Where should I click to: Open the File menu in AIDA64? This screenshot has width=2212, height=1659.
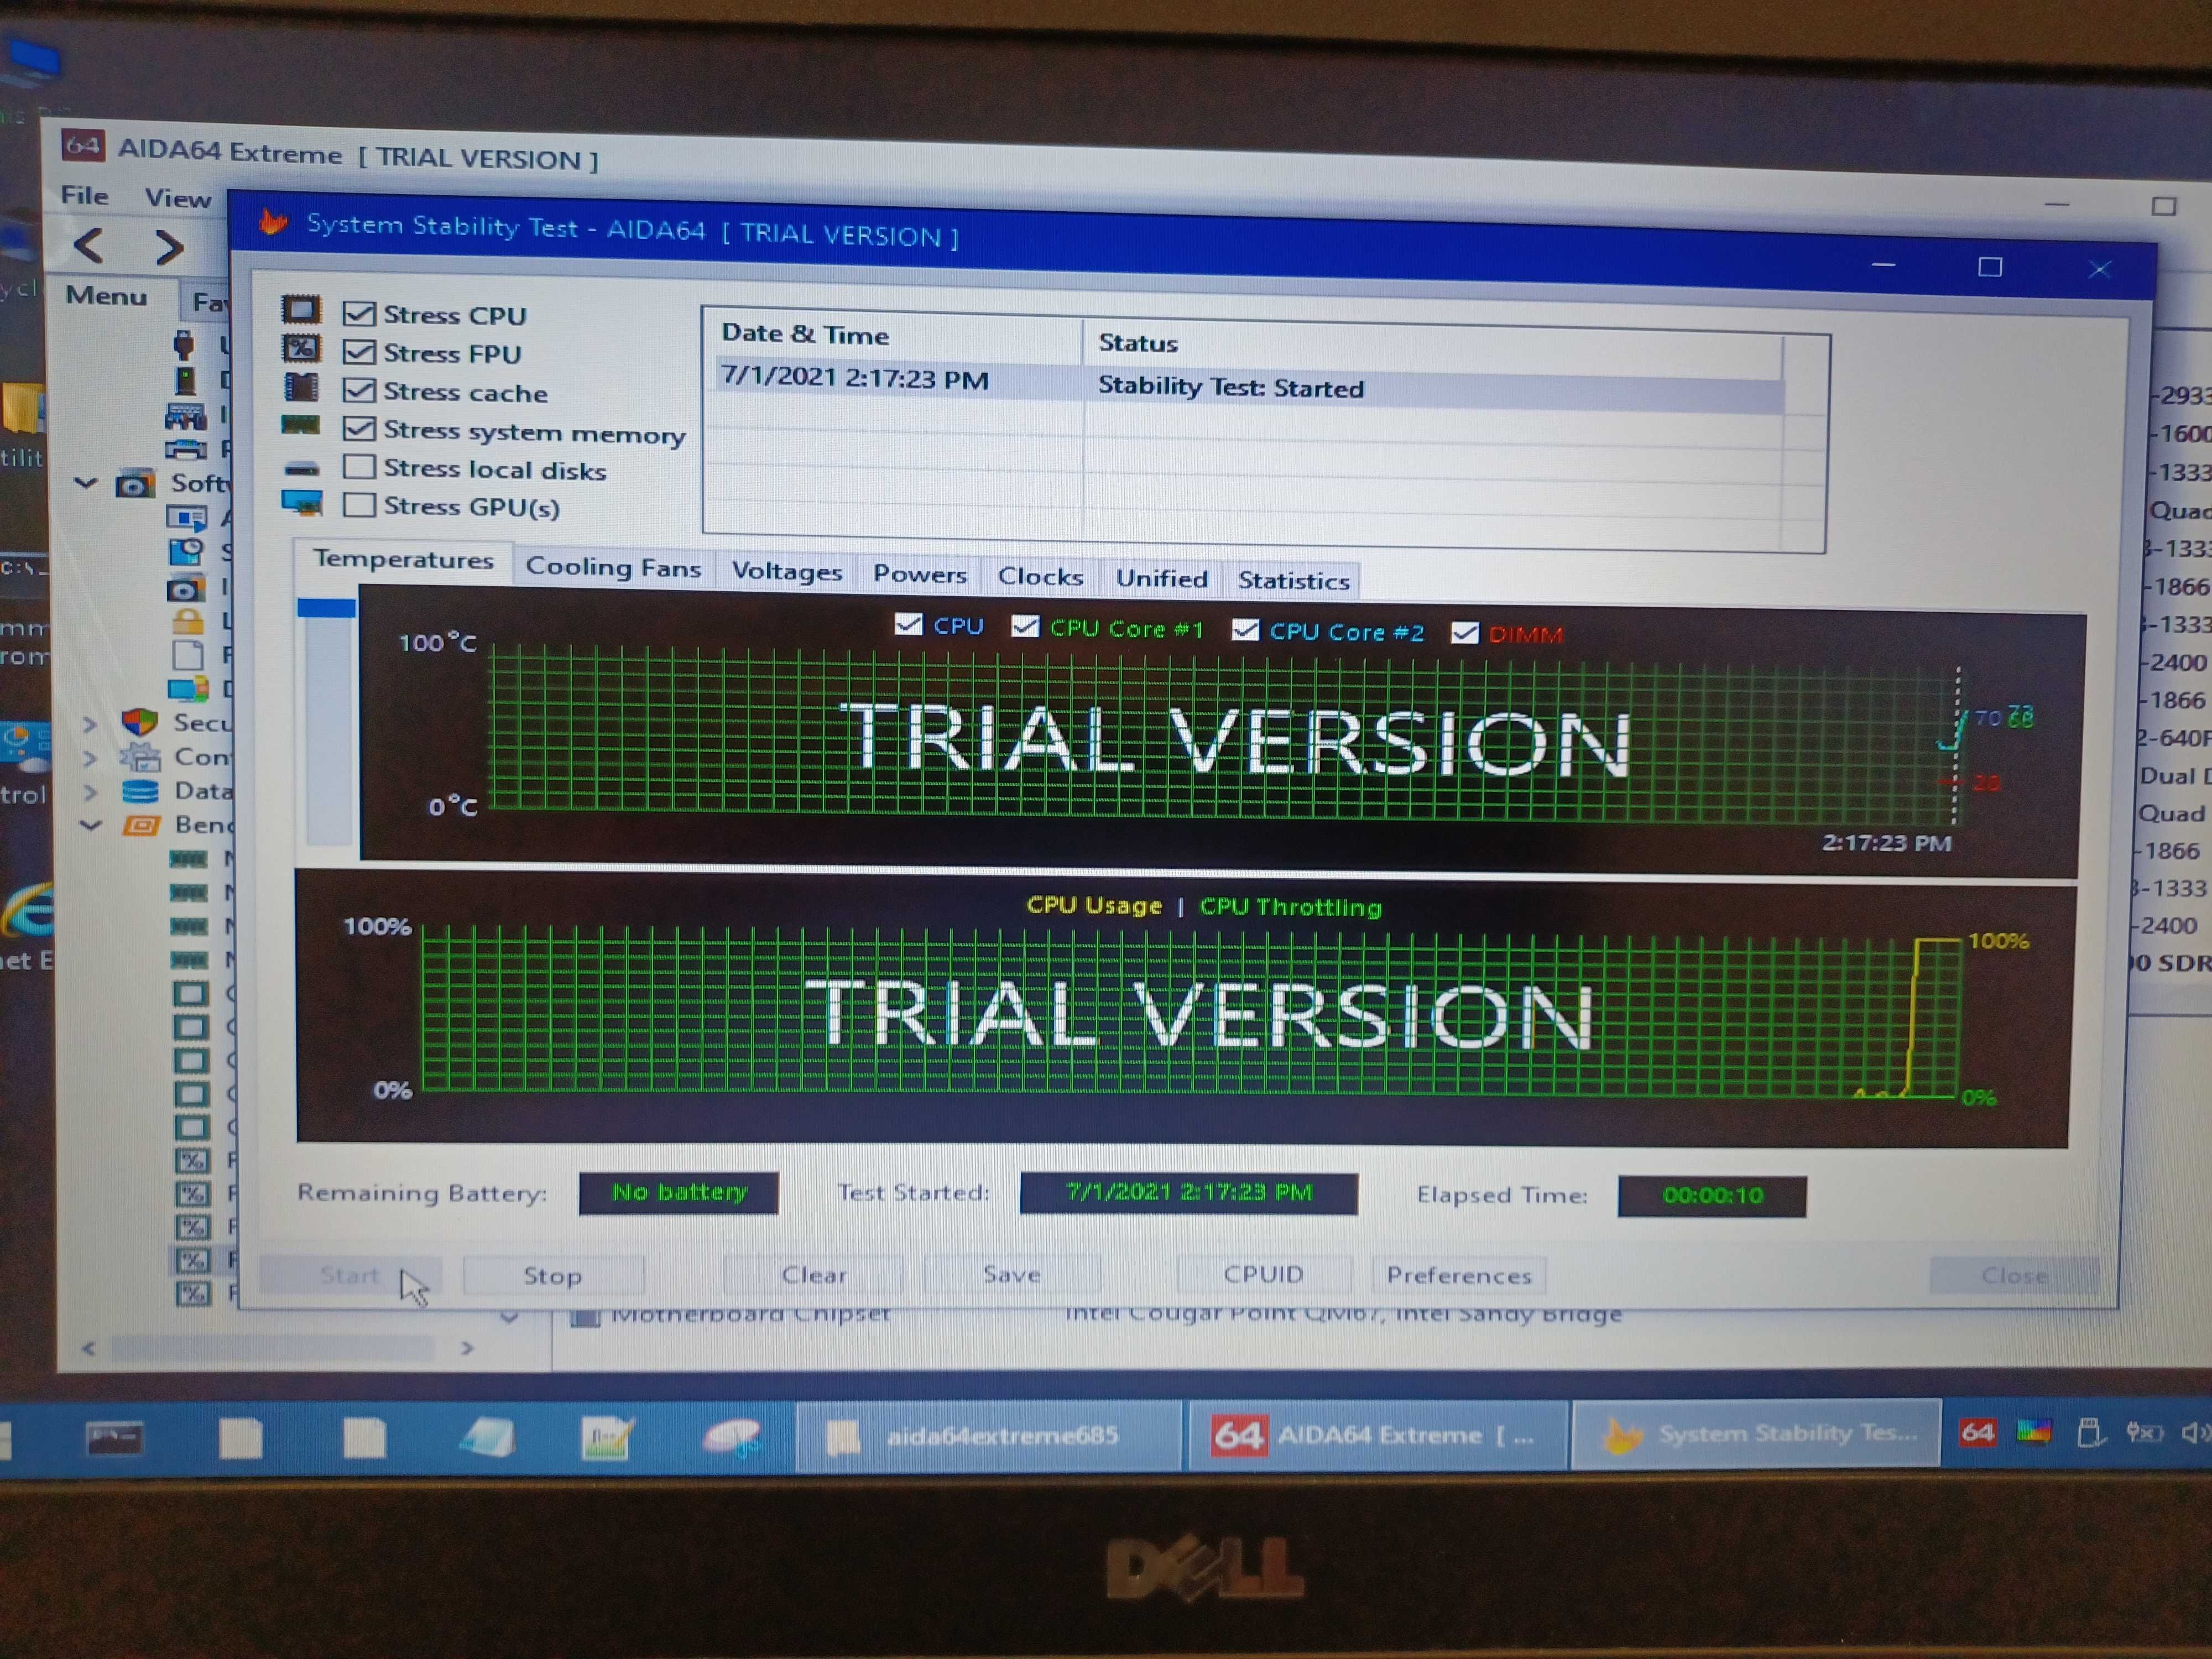84,195
